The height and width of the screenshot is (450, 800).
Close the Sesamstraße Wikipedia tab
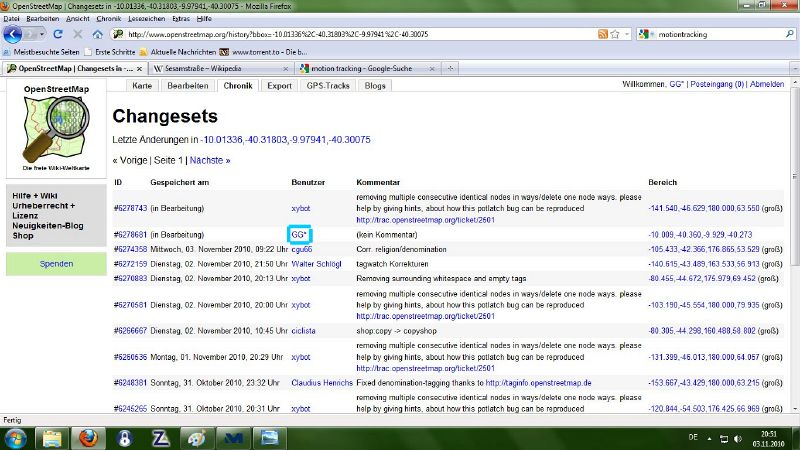point(285,68)
